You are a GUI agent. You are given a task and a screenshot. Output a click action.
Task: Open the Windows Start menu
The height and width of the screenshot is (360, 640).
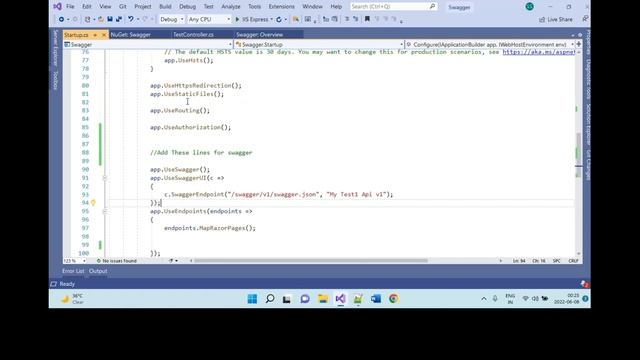tap(252, 299)
